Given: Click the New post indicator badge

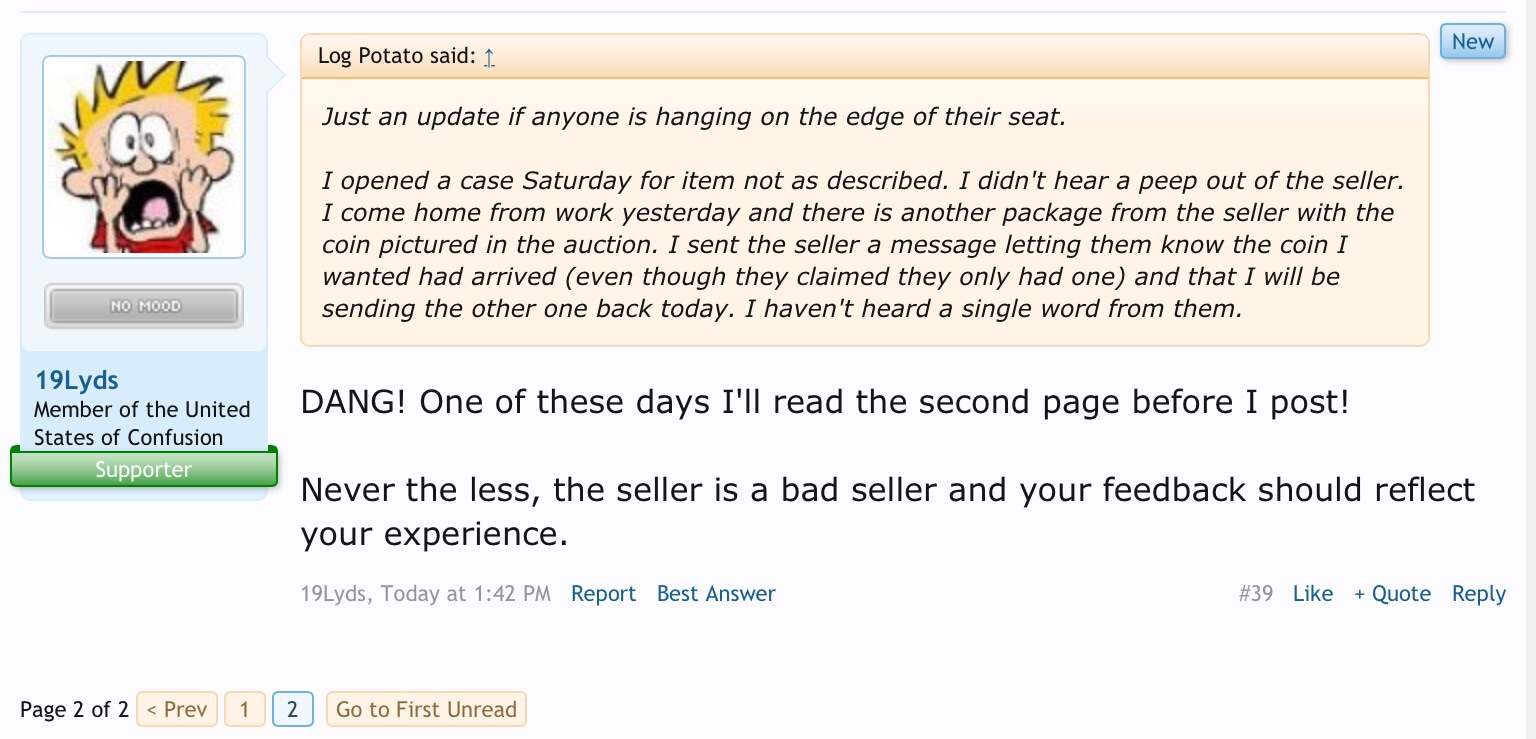Looking at the screenshot, I should pyautogui.click(x=1472, y=42).
